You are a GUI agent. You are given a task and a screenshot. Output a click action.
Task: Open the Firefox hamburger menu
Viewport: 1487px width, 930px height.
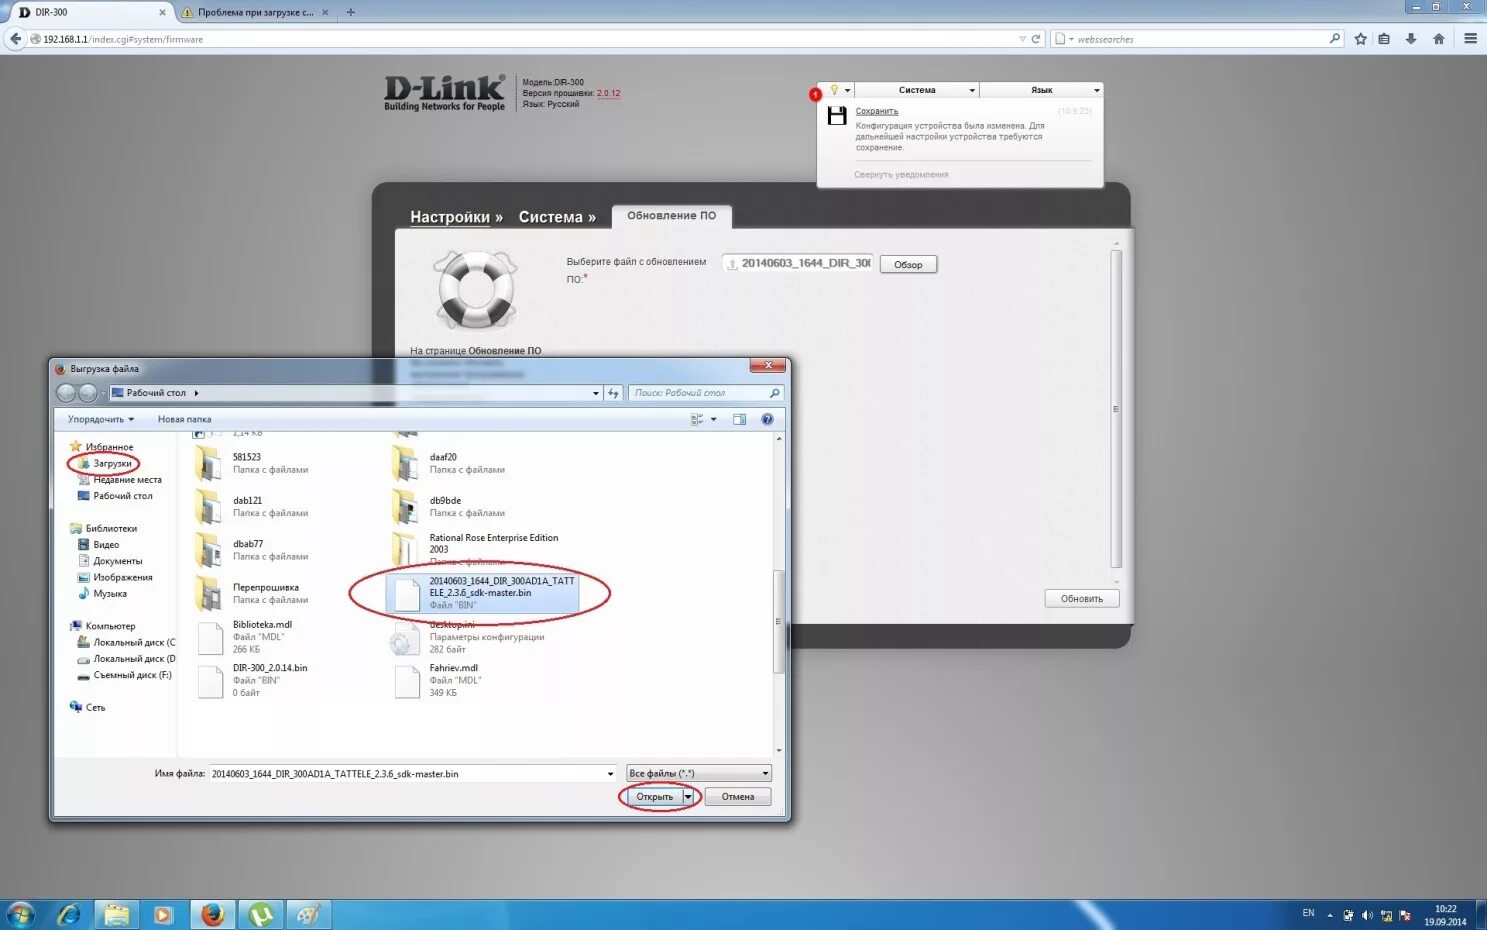tap(1470, 39)
